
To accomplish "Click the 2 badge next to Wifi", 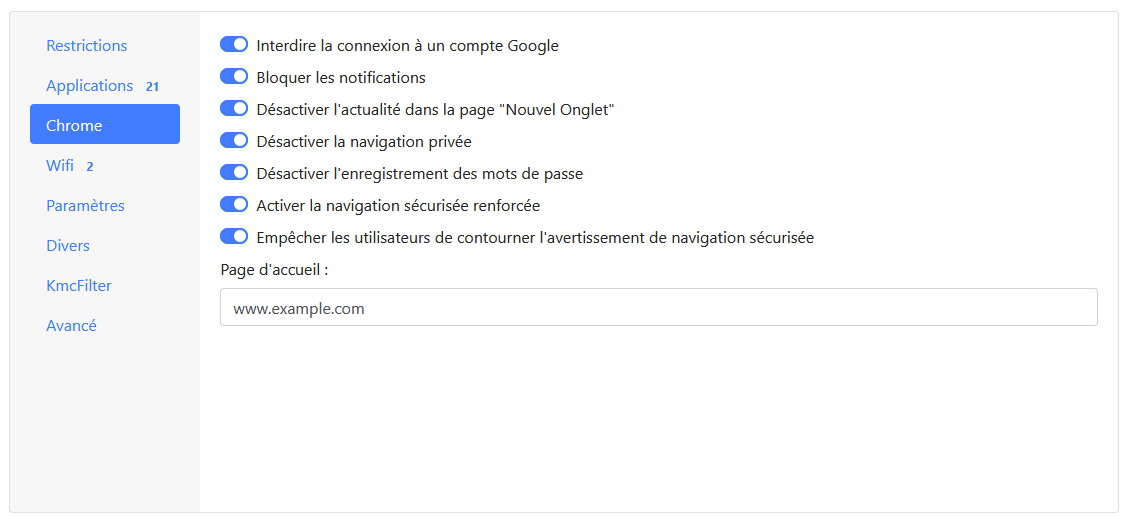I will [90, 167].
